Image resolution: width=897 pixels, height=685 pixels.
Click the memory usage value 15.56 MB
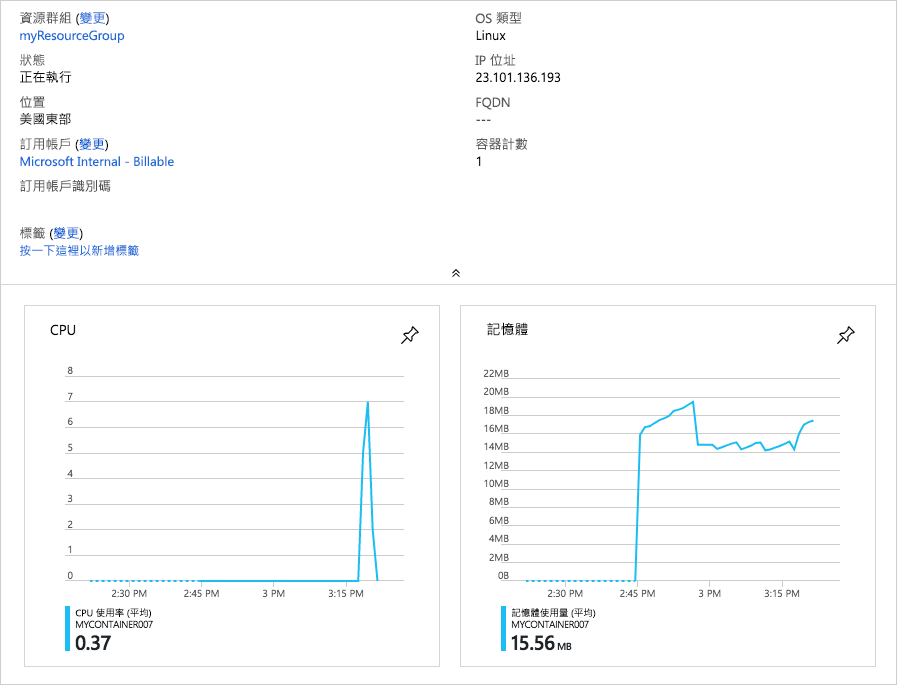541,643
